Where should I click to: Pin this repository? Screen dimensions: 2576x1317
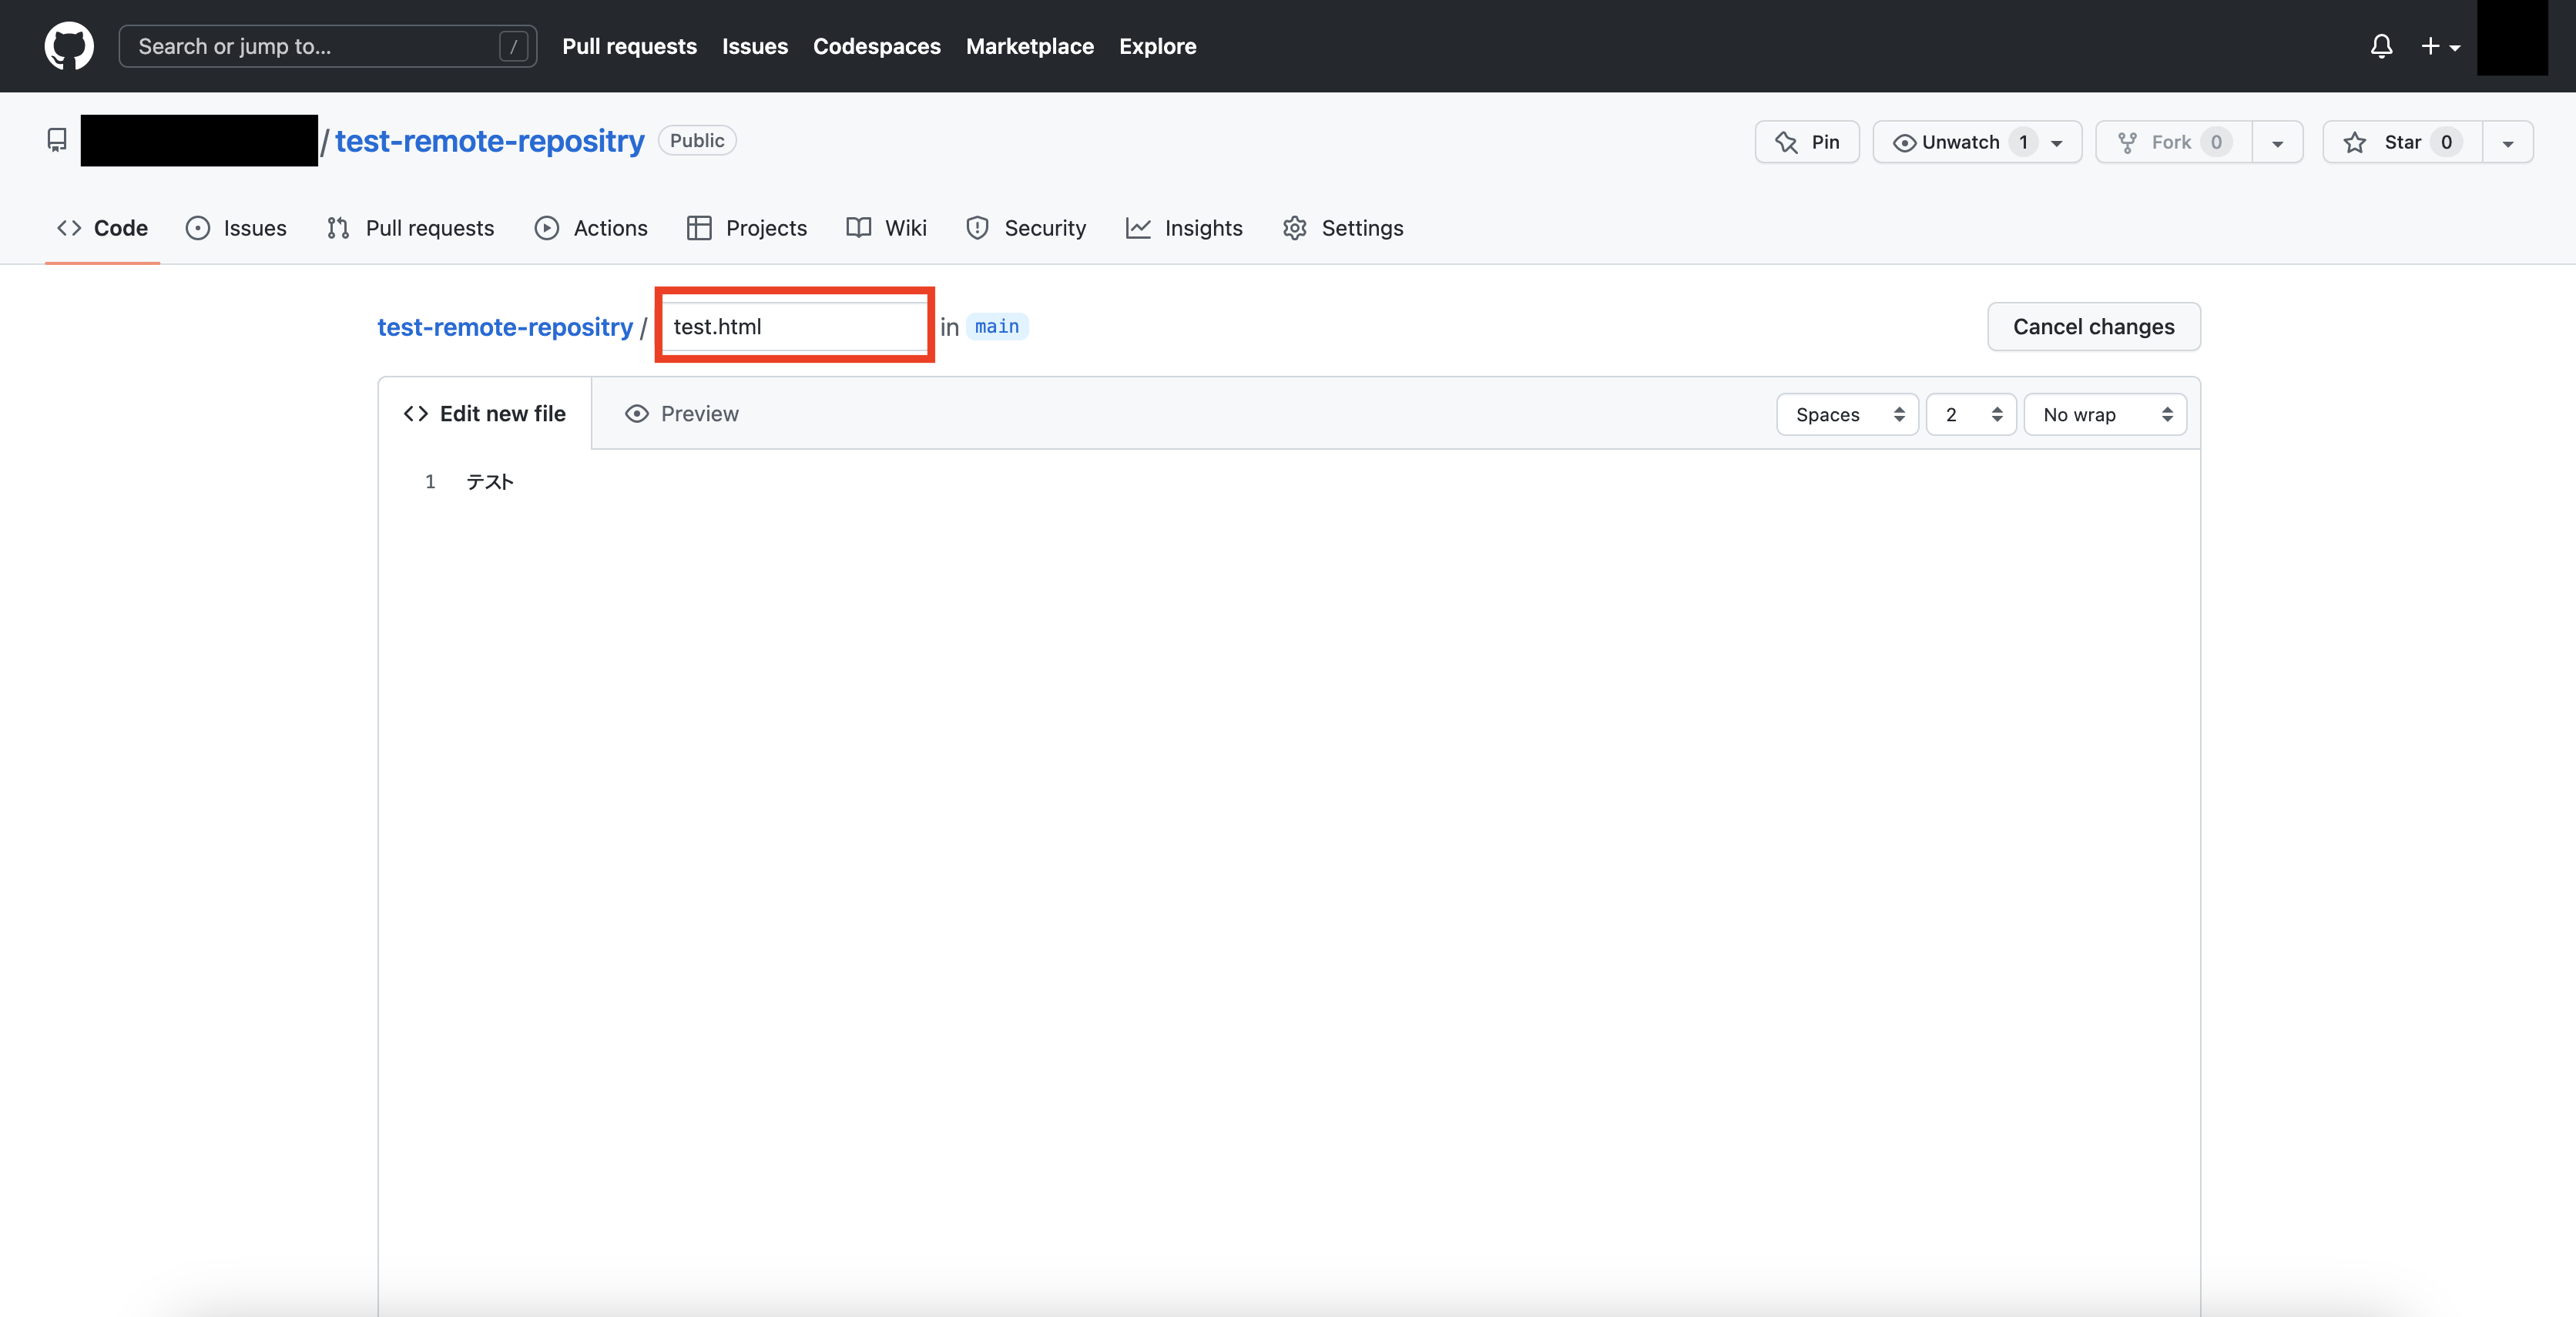coord(1807,142)
